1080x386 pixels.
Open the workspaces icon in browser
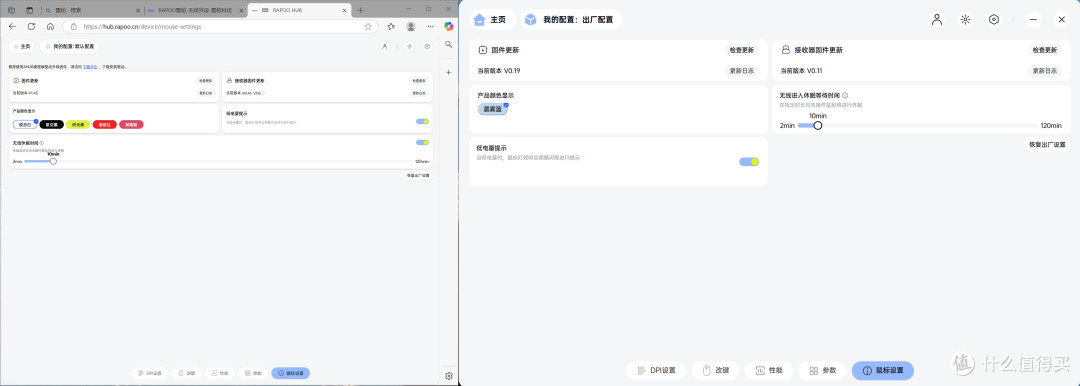[x=11, y=10]
